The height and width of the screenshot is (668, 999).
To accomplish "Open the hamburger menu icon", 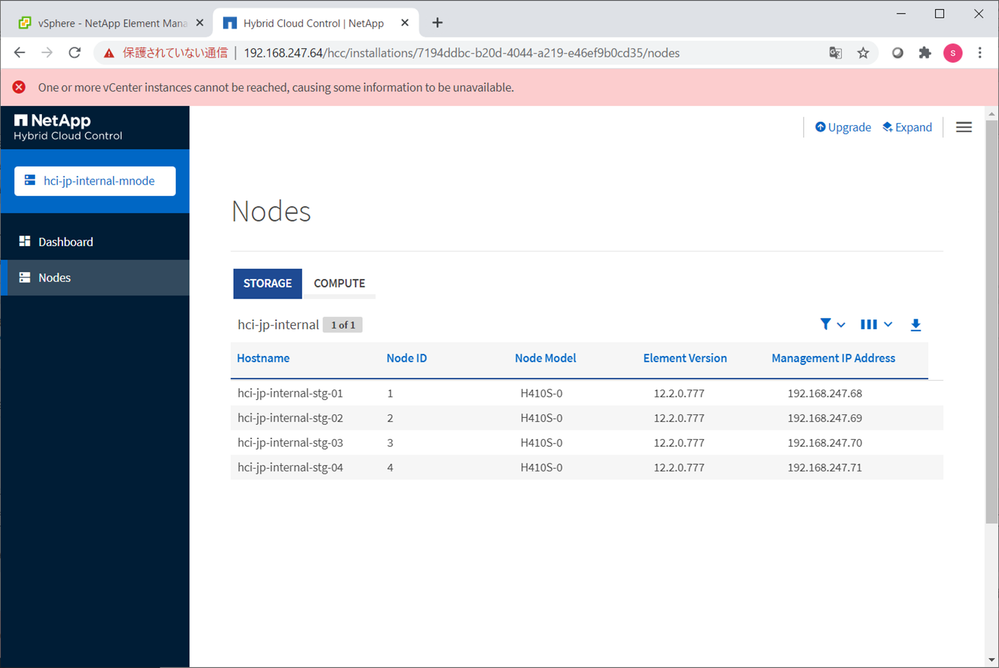I will click(x=963, y=127).
